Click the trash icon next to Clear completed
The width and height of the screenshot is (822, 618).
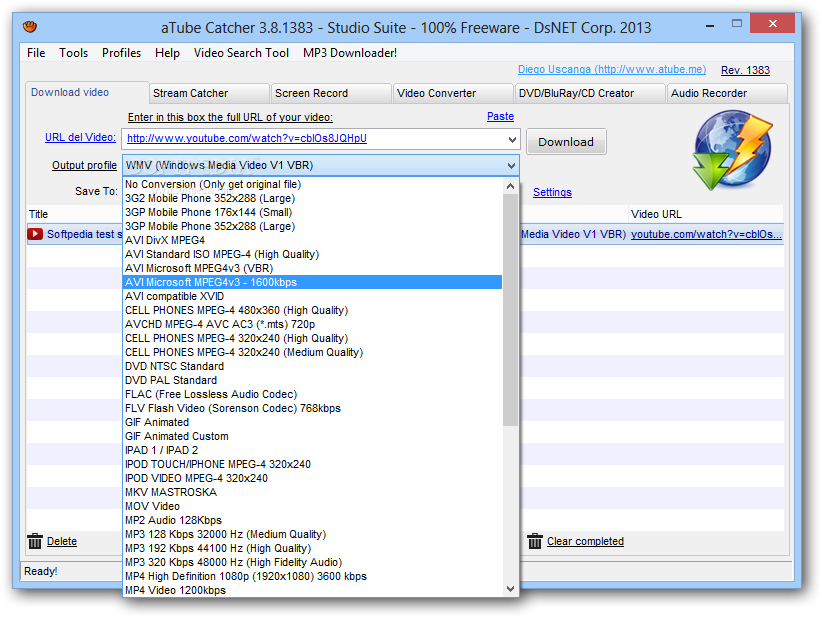[535, 541]
